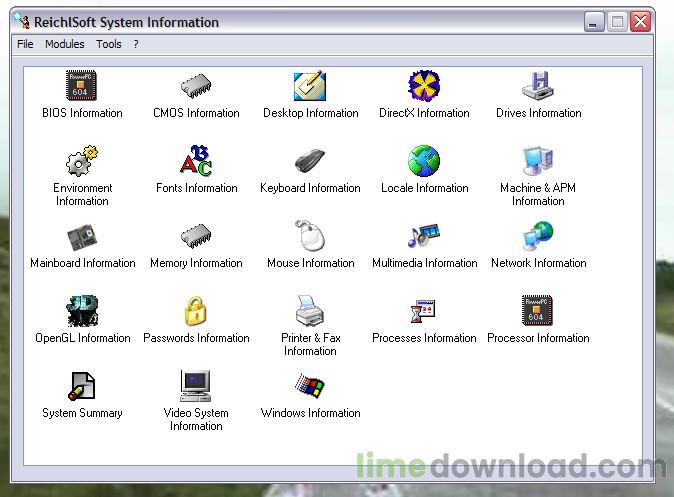Select the Windows Information flag icon
Screen dimensions: 674x497
(x=310, y=386)
